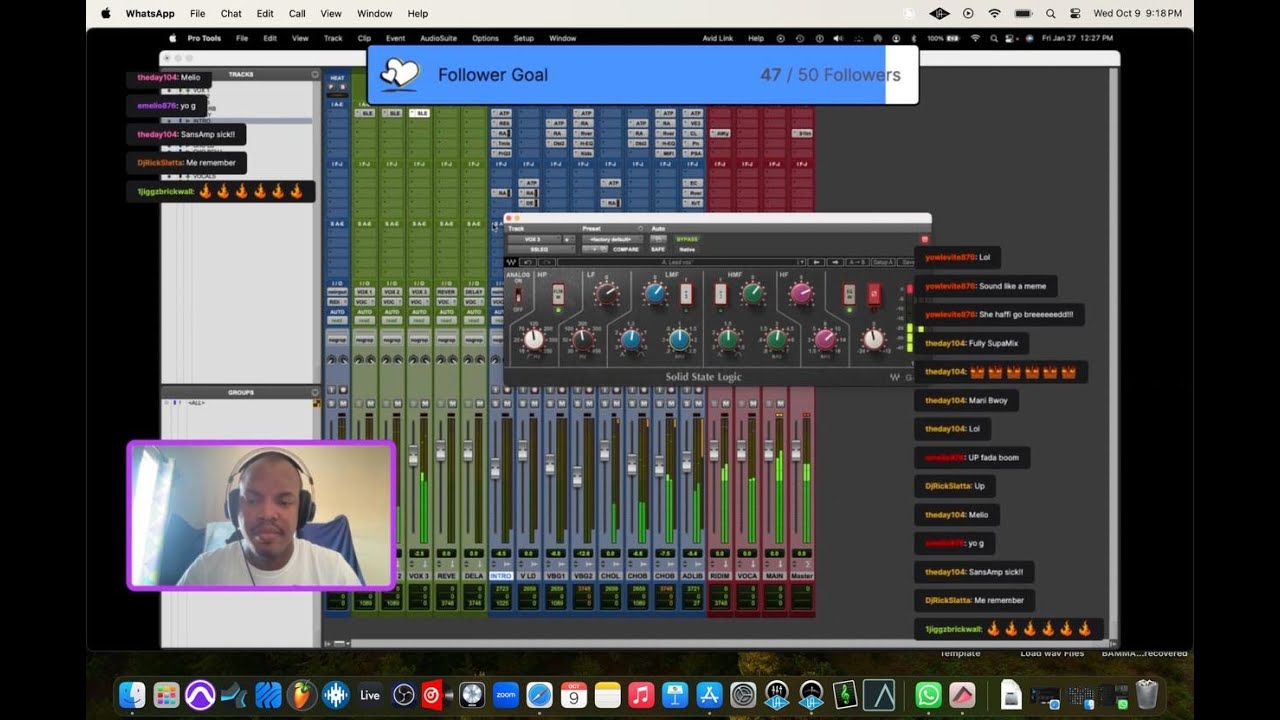
Task: Toggle the red phase invert button
Action: tap(874, 294)
